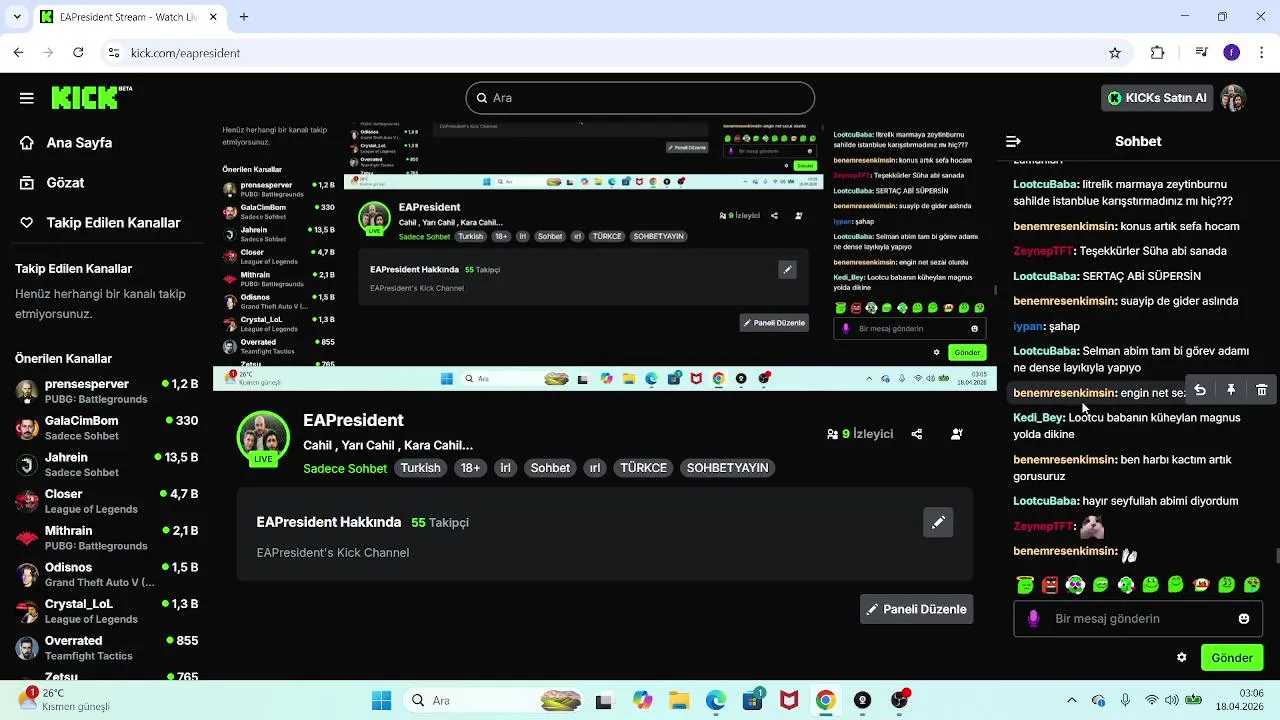Insert the last heart-eyes green emote

click(1252, 584)
